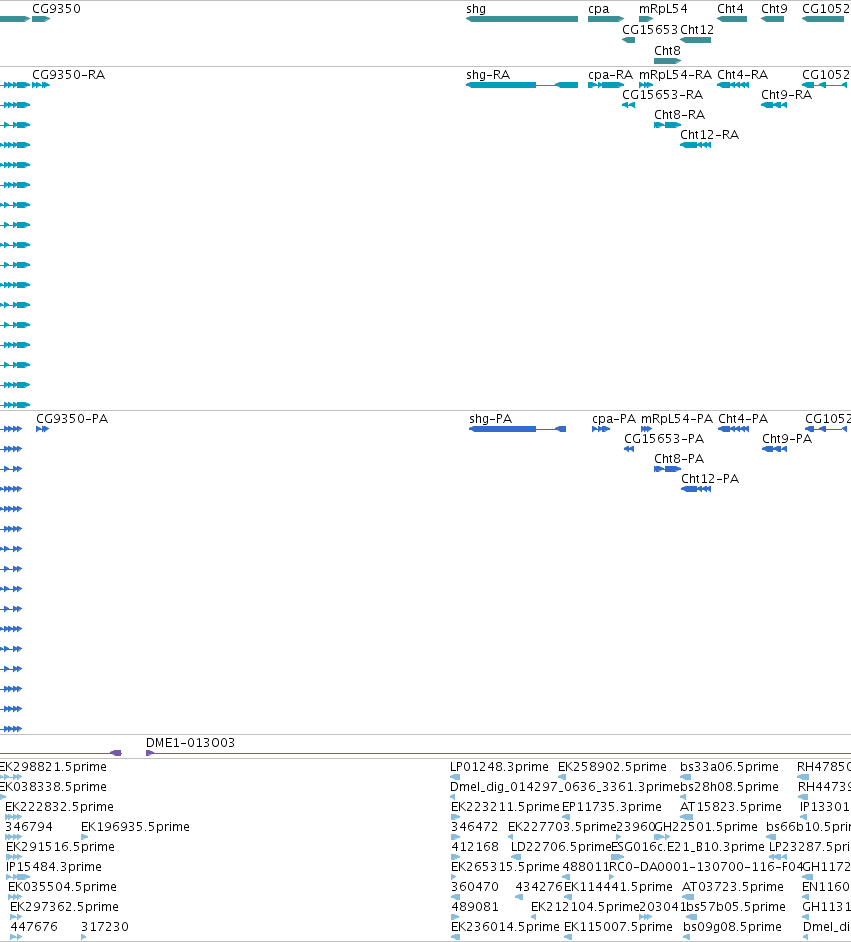Select the Cht12-RA transcript label

pyautogui.click(x=709, y=135)
